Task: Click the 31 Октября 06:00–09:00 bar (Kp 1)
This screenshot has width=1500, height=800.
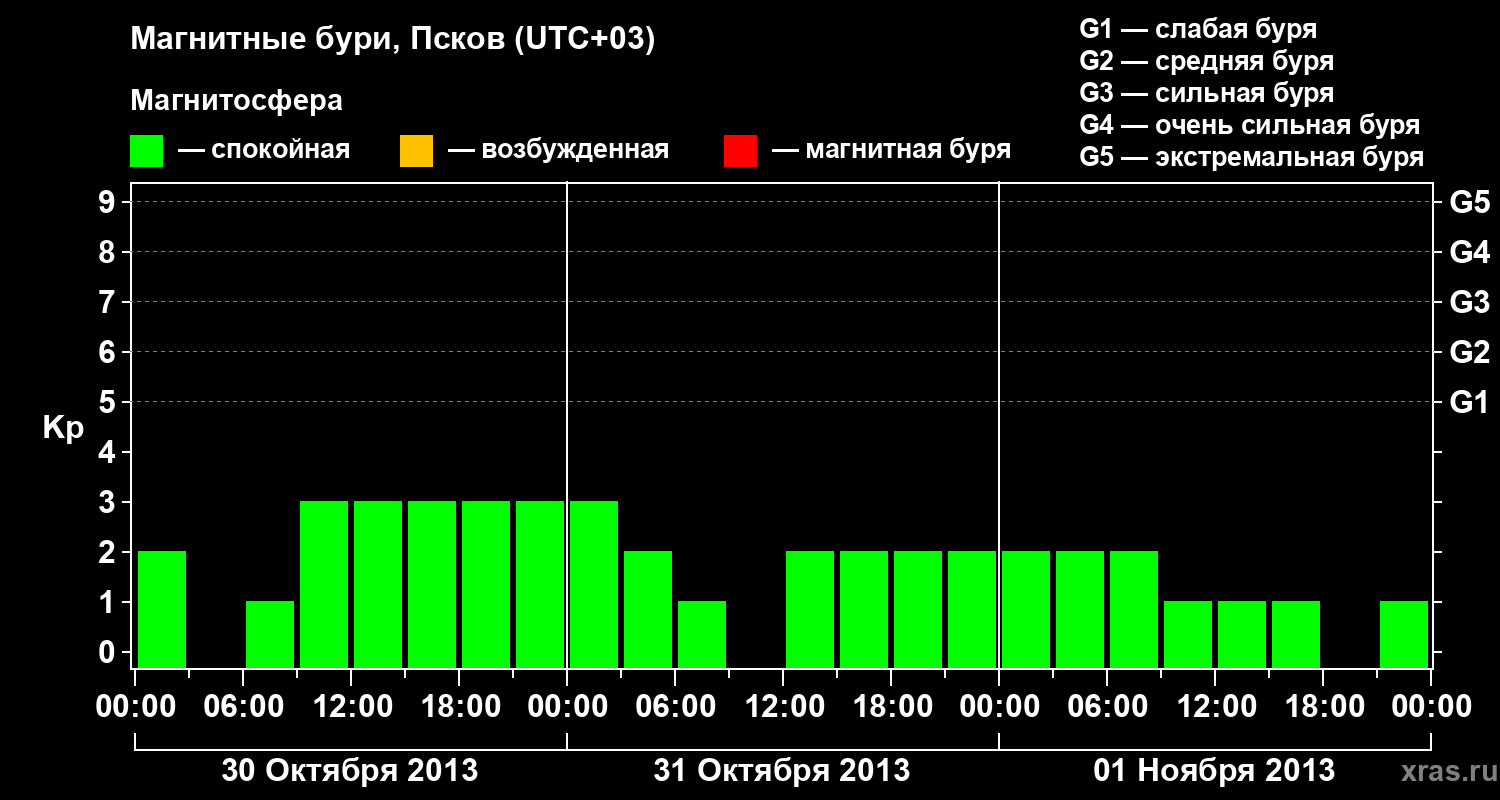Action: [x=702, y=634]
